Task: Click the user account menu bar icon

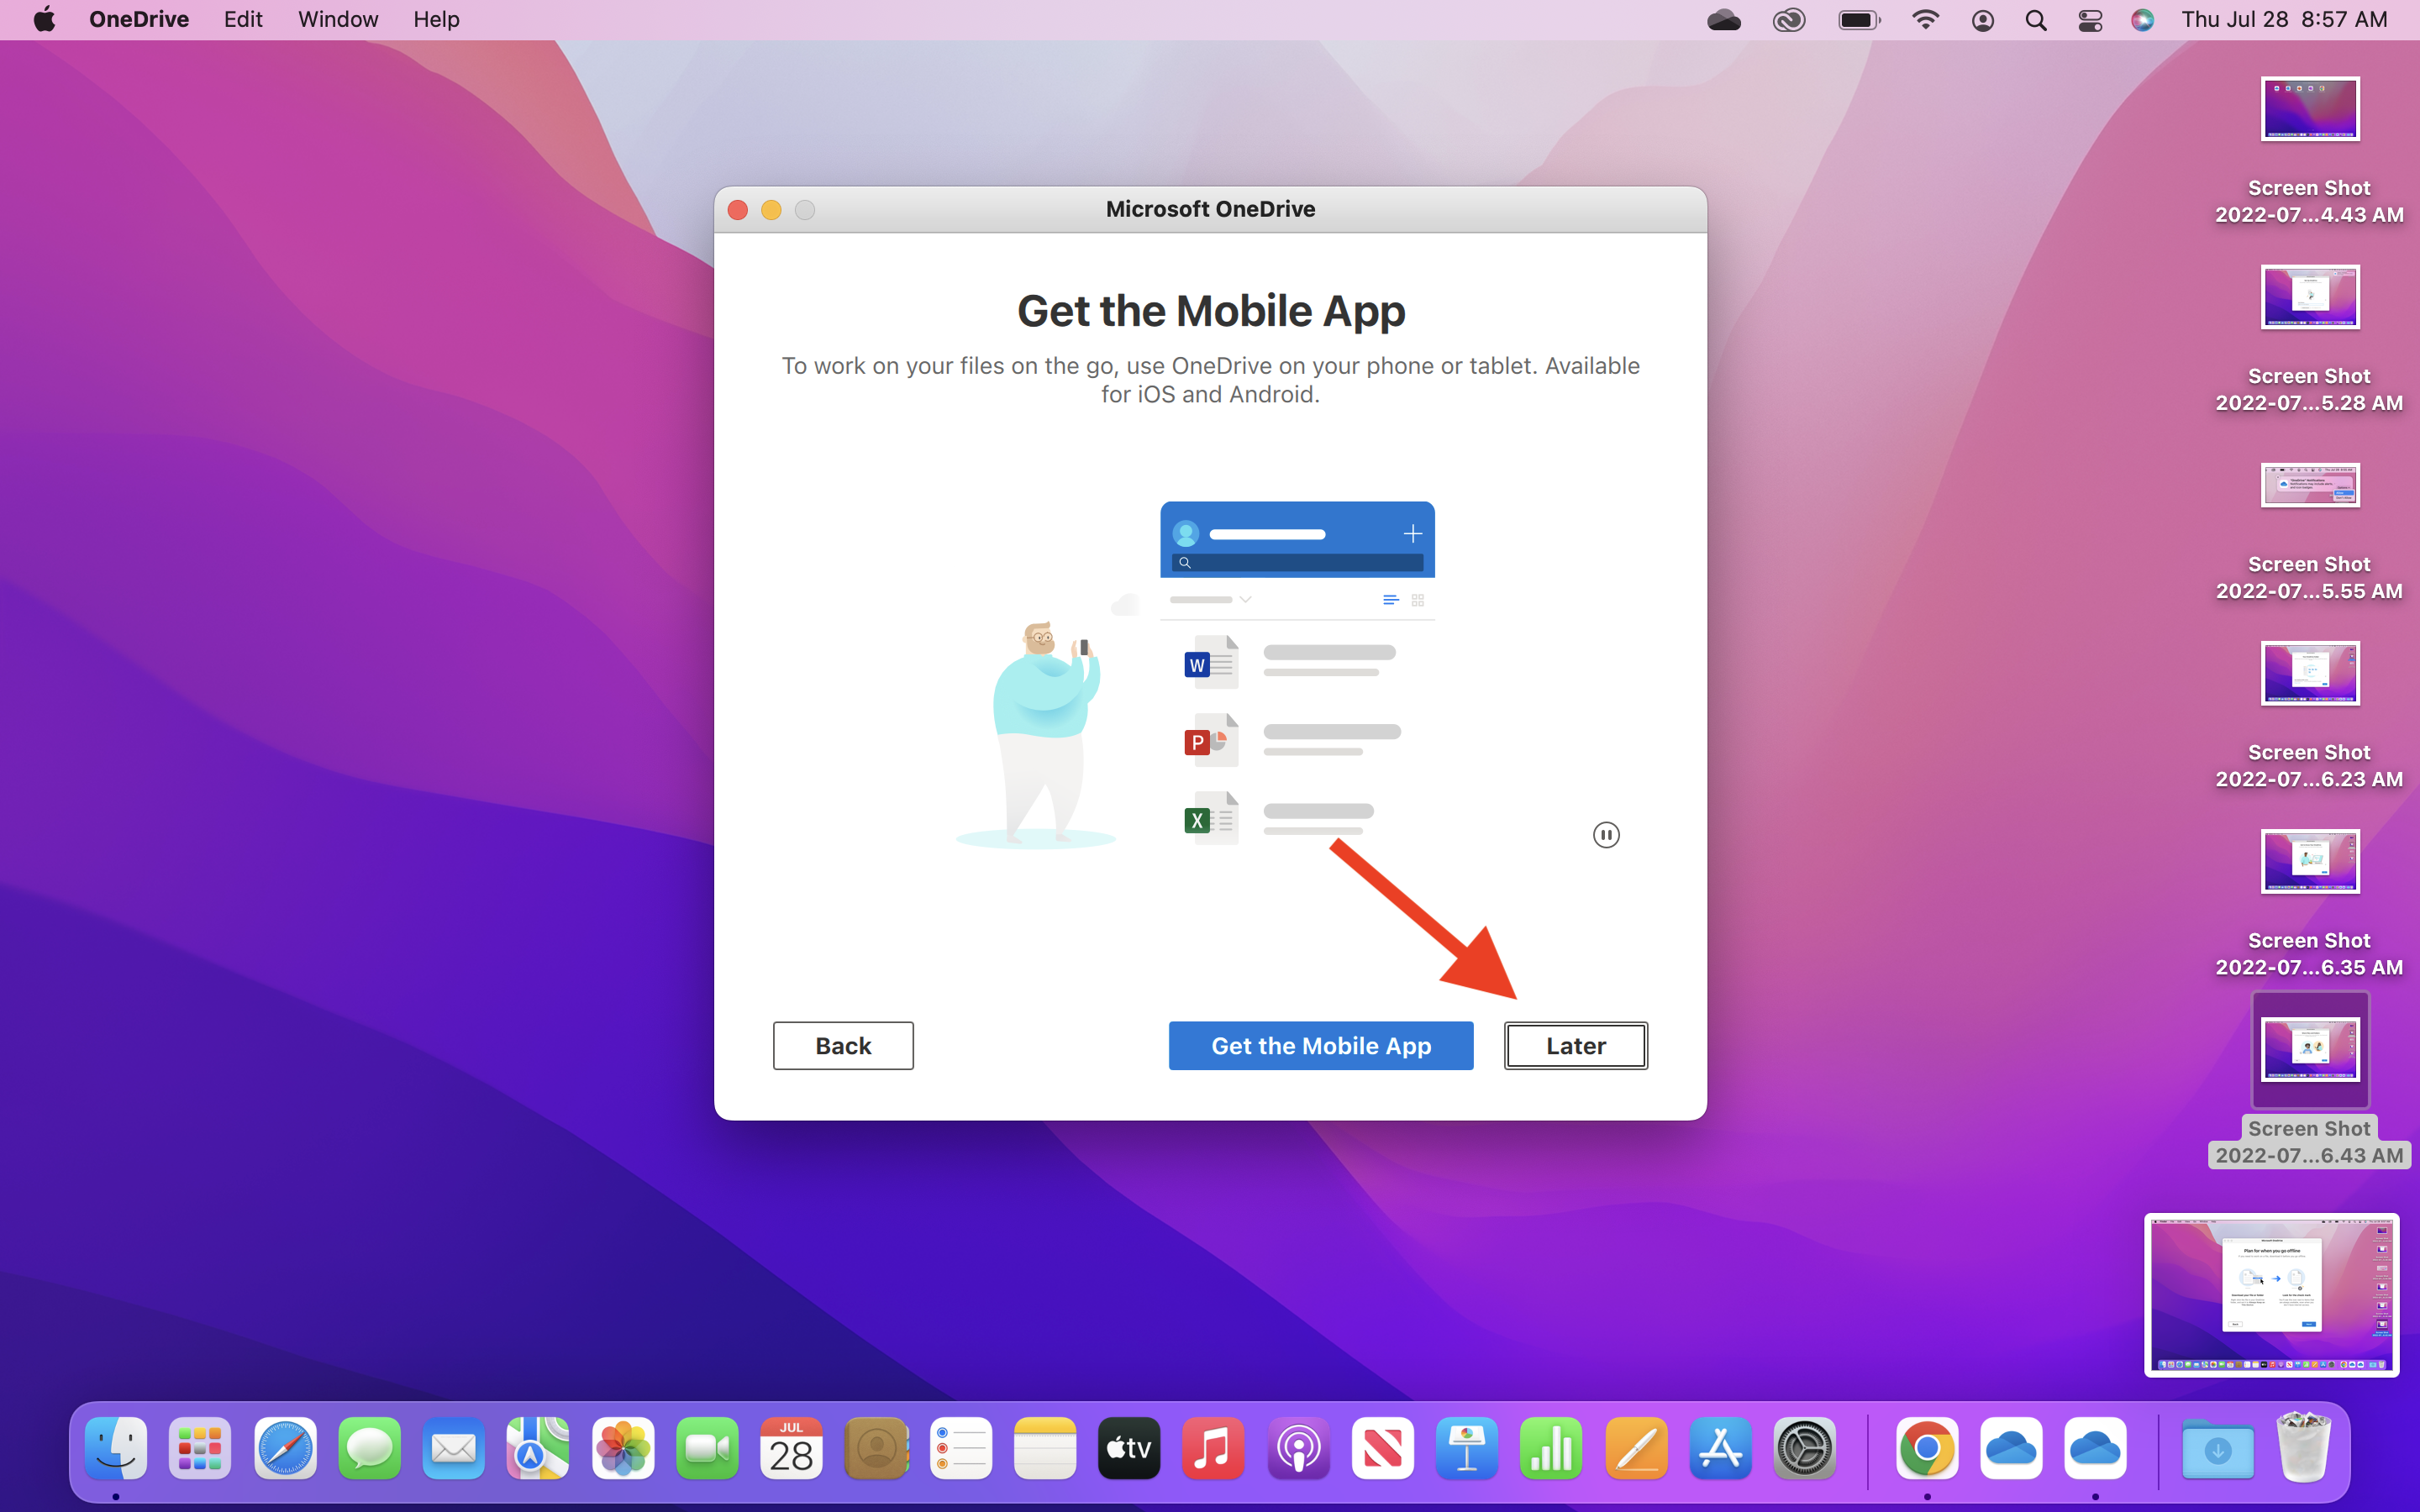Action: [1982, 20]
